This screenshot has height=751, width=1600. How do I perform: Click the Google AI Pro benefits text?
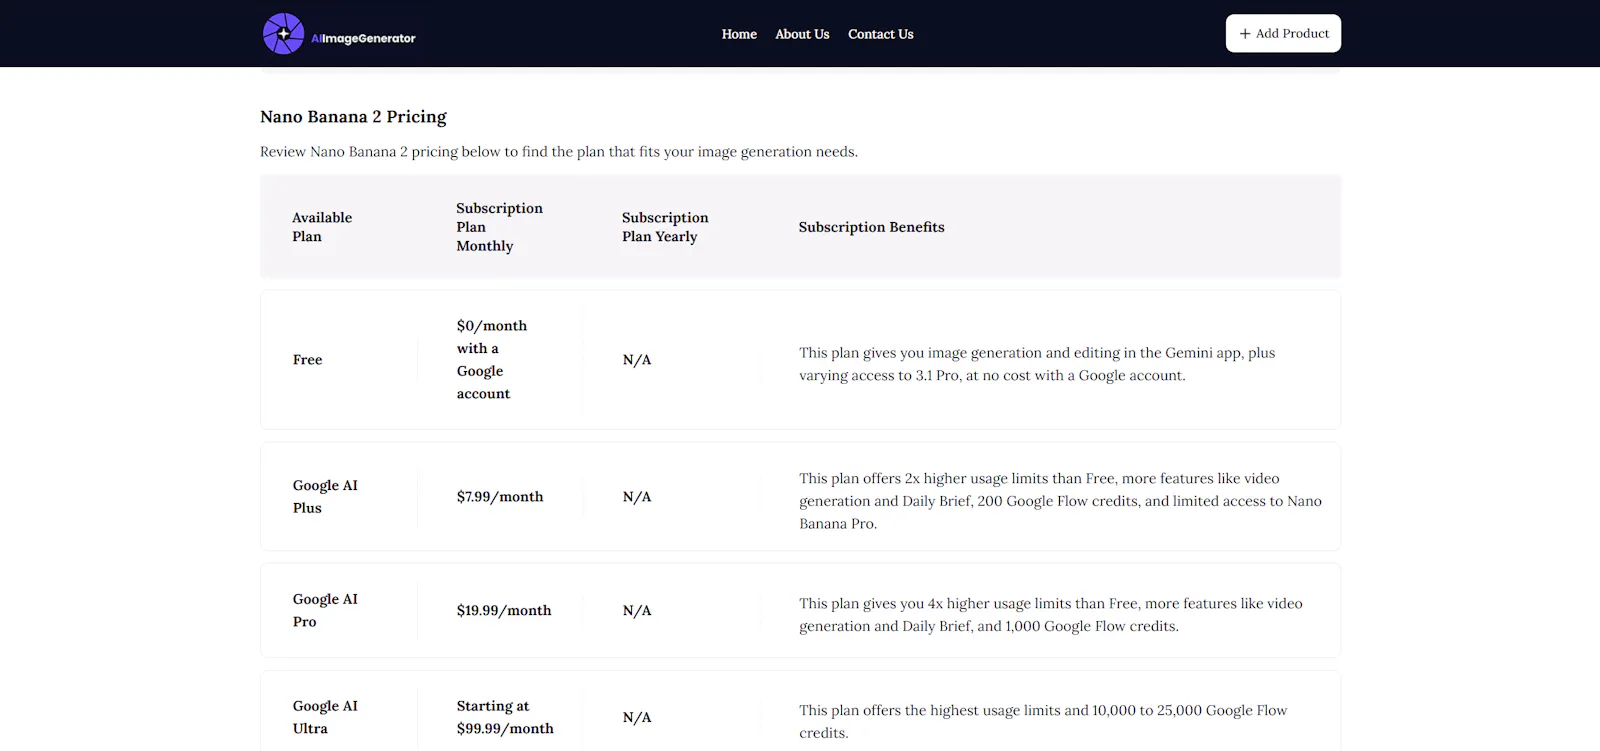click(1050, 615)
